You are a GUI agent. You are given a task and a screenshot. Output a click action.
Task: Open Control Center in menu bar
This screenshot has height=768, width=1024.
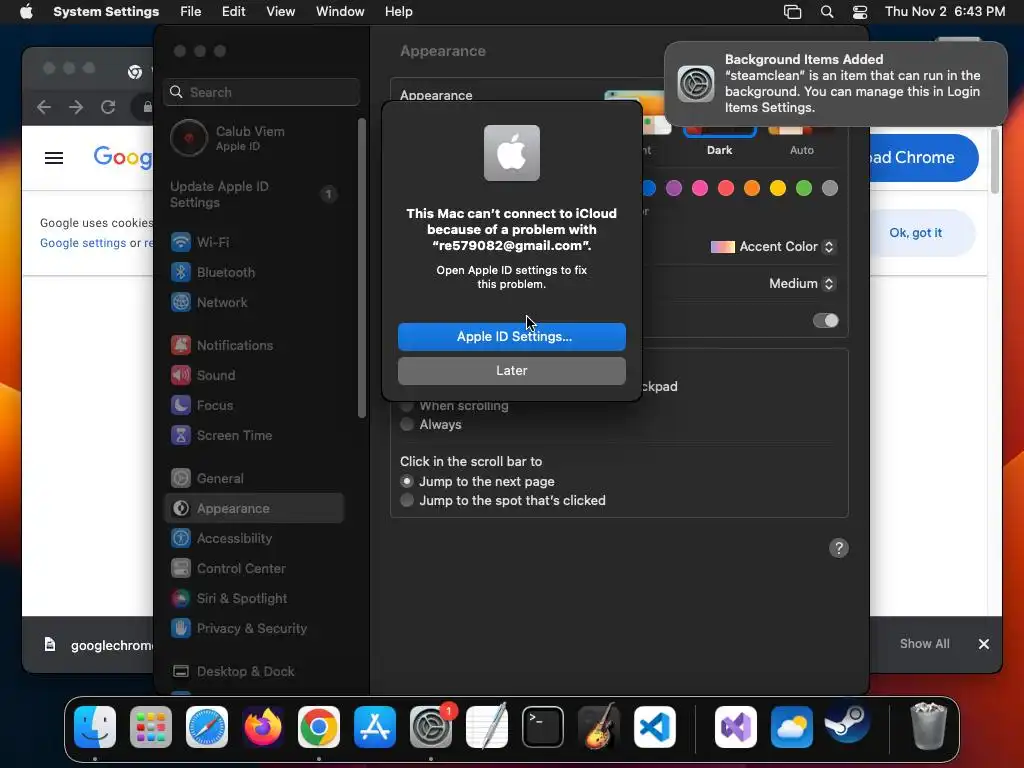point(860,12)
